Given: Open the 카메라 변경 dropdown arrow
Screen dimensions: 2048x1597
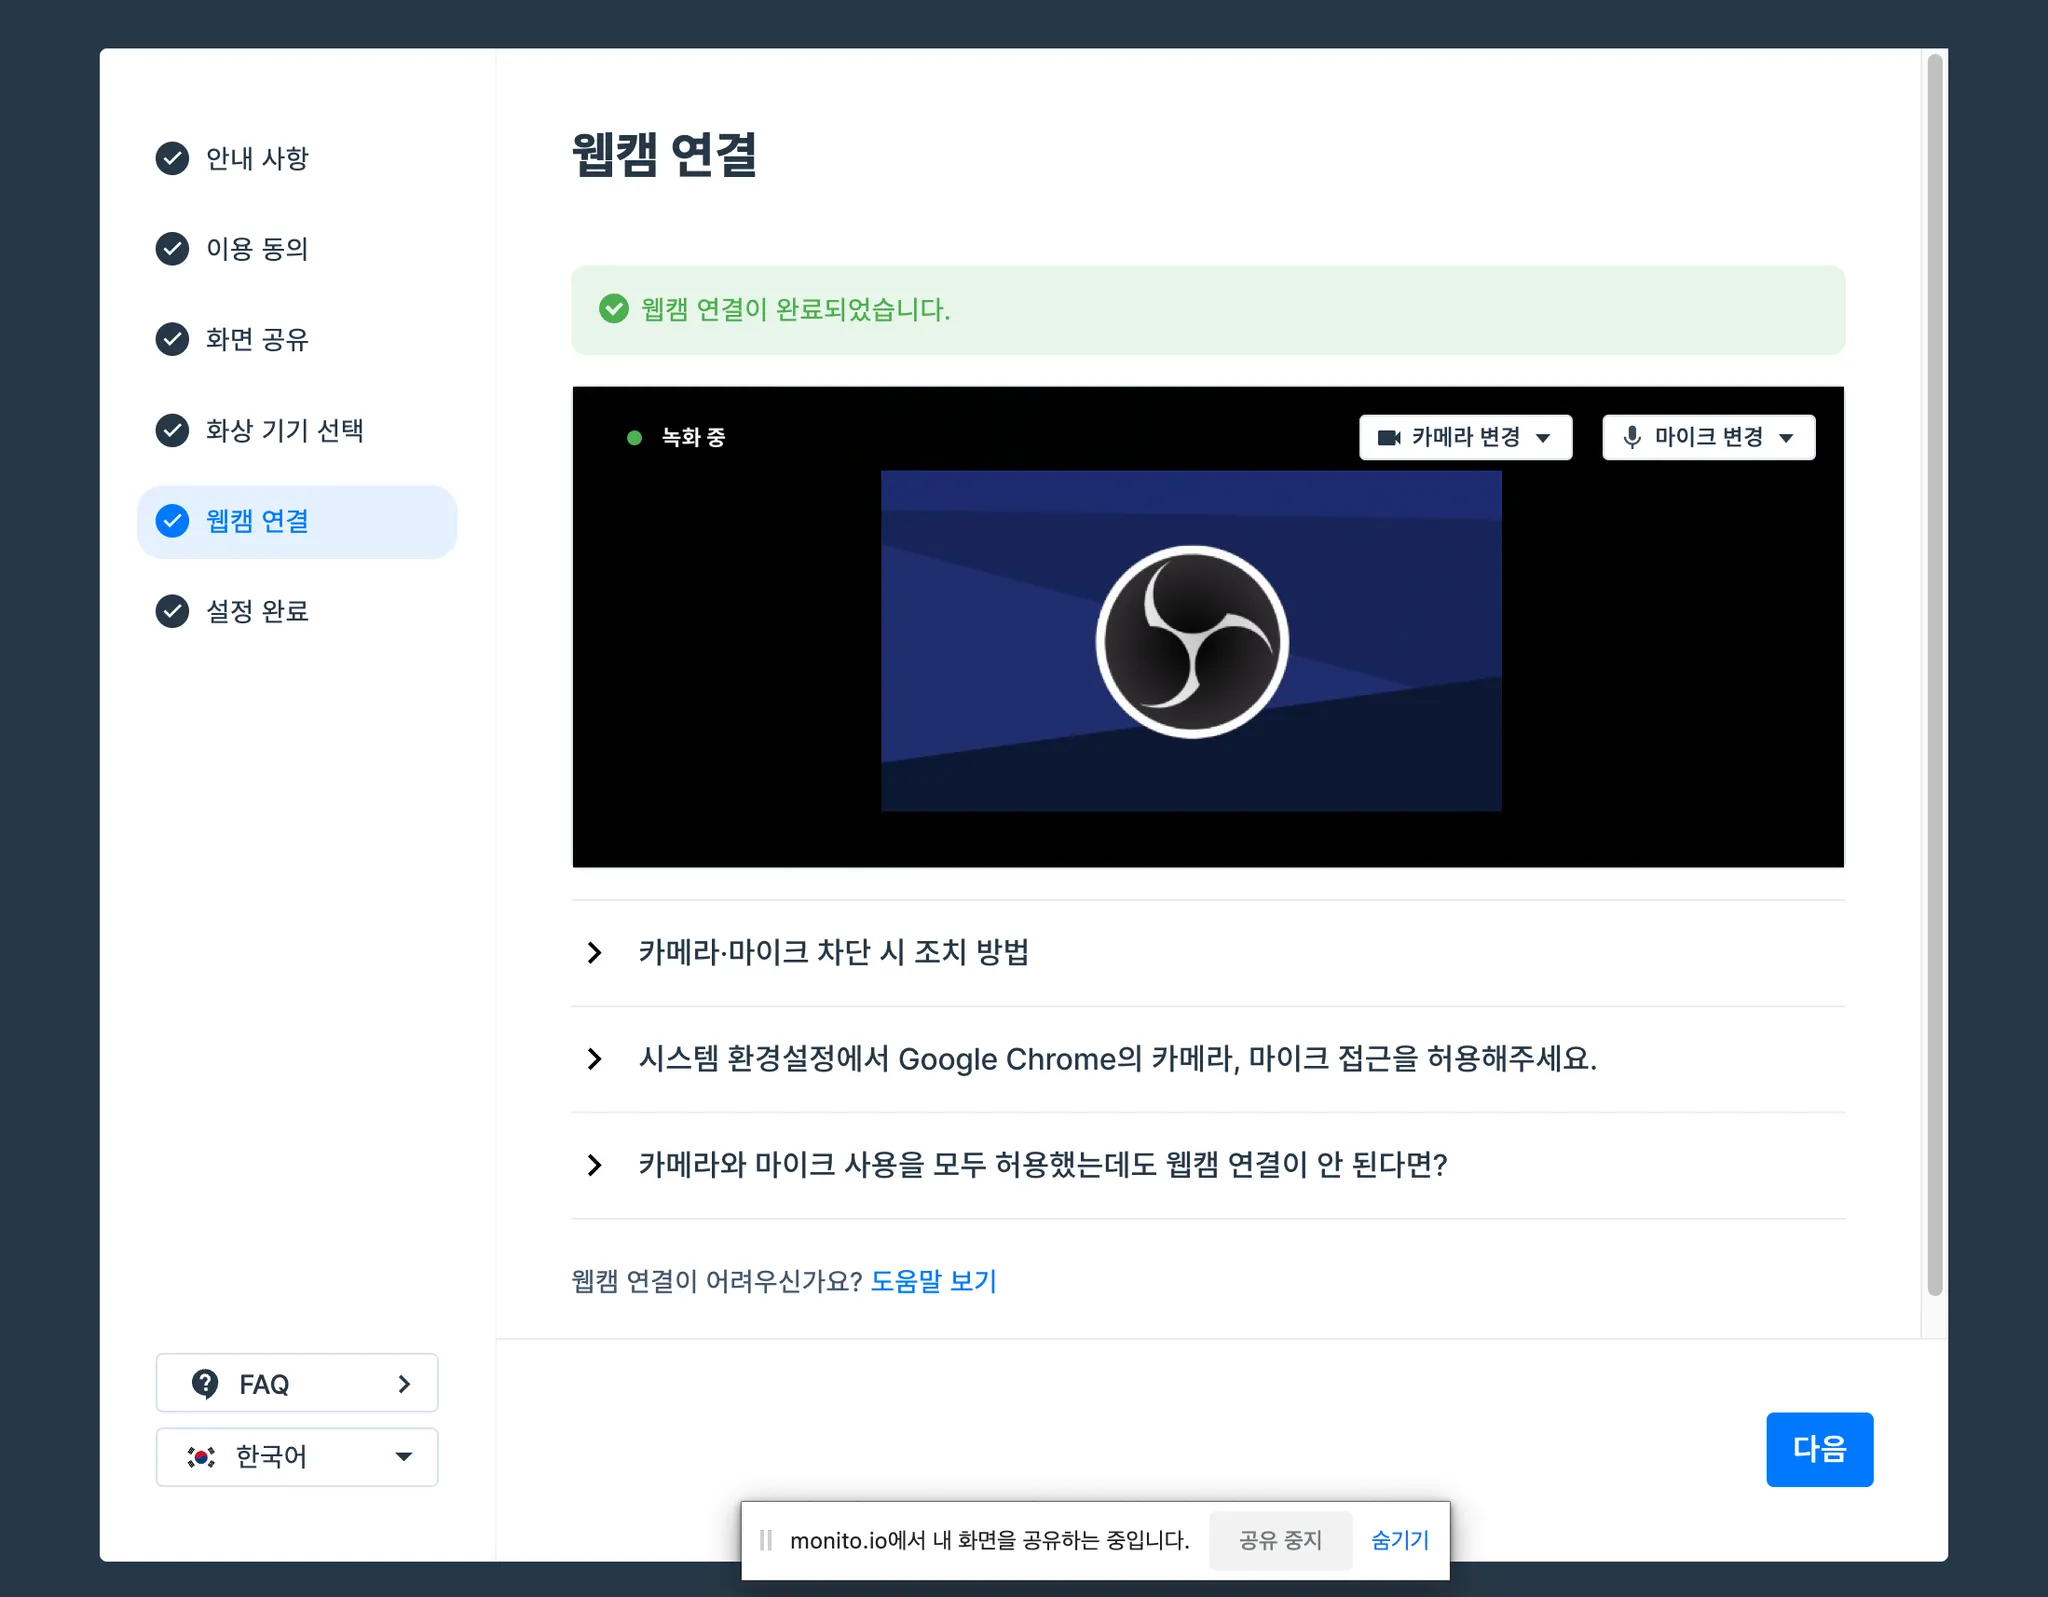Looking at the screenshot, I should (x=1543, y=438).
